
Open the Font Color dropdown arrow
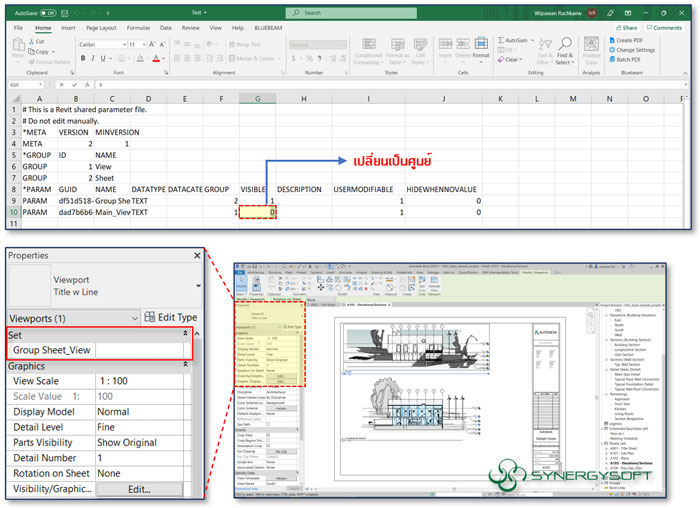click(163, 58)
